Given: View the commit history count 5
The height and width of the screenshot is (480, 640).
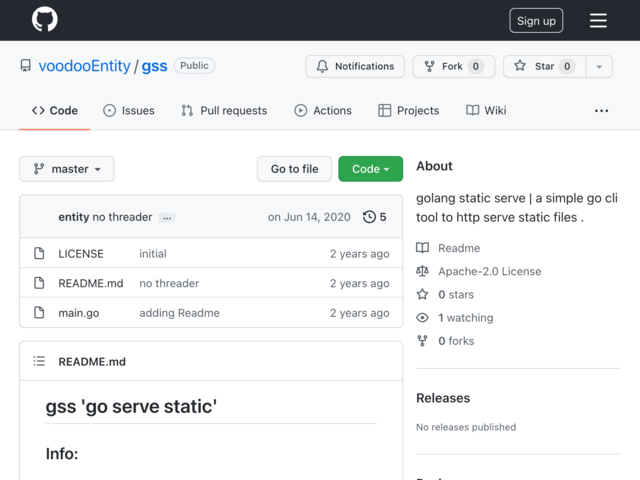Looking at the screenshot, I should [x=375, y=217].
